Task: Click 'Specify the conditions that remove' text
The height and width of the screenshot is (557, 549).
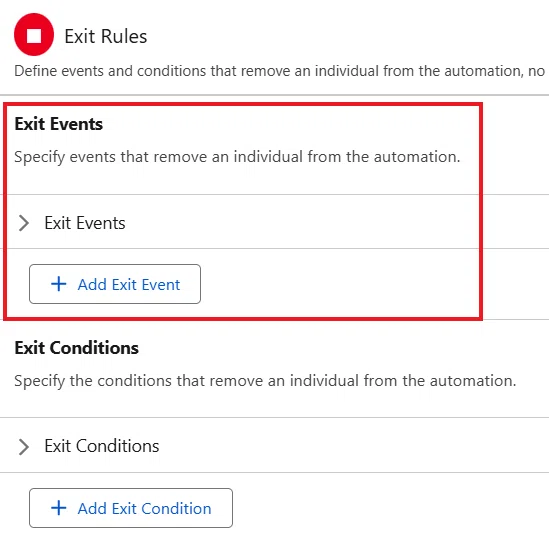Action: point(265,381)
